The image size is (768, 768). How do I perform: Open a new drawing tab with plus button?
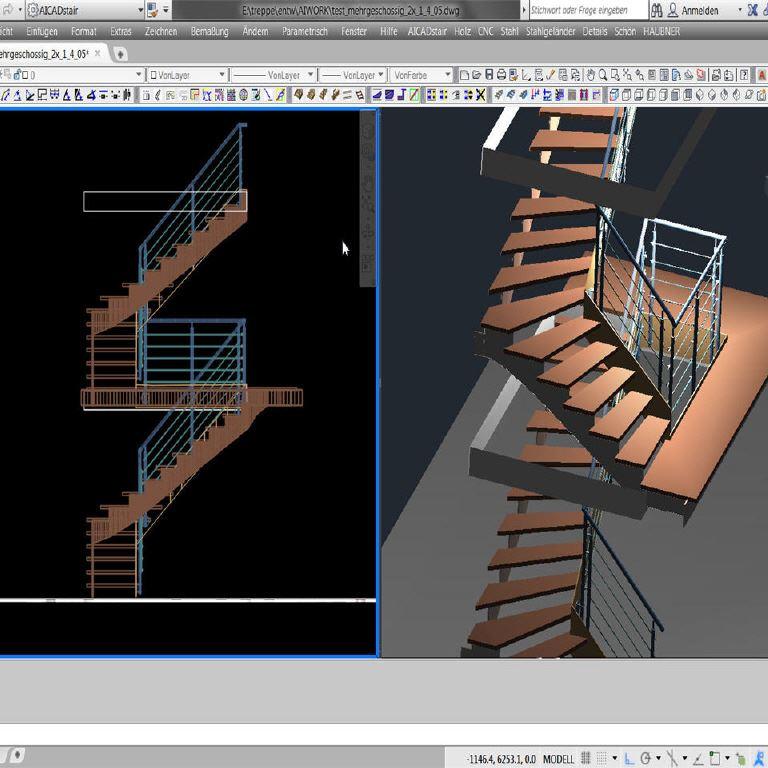[121, 53]
